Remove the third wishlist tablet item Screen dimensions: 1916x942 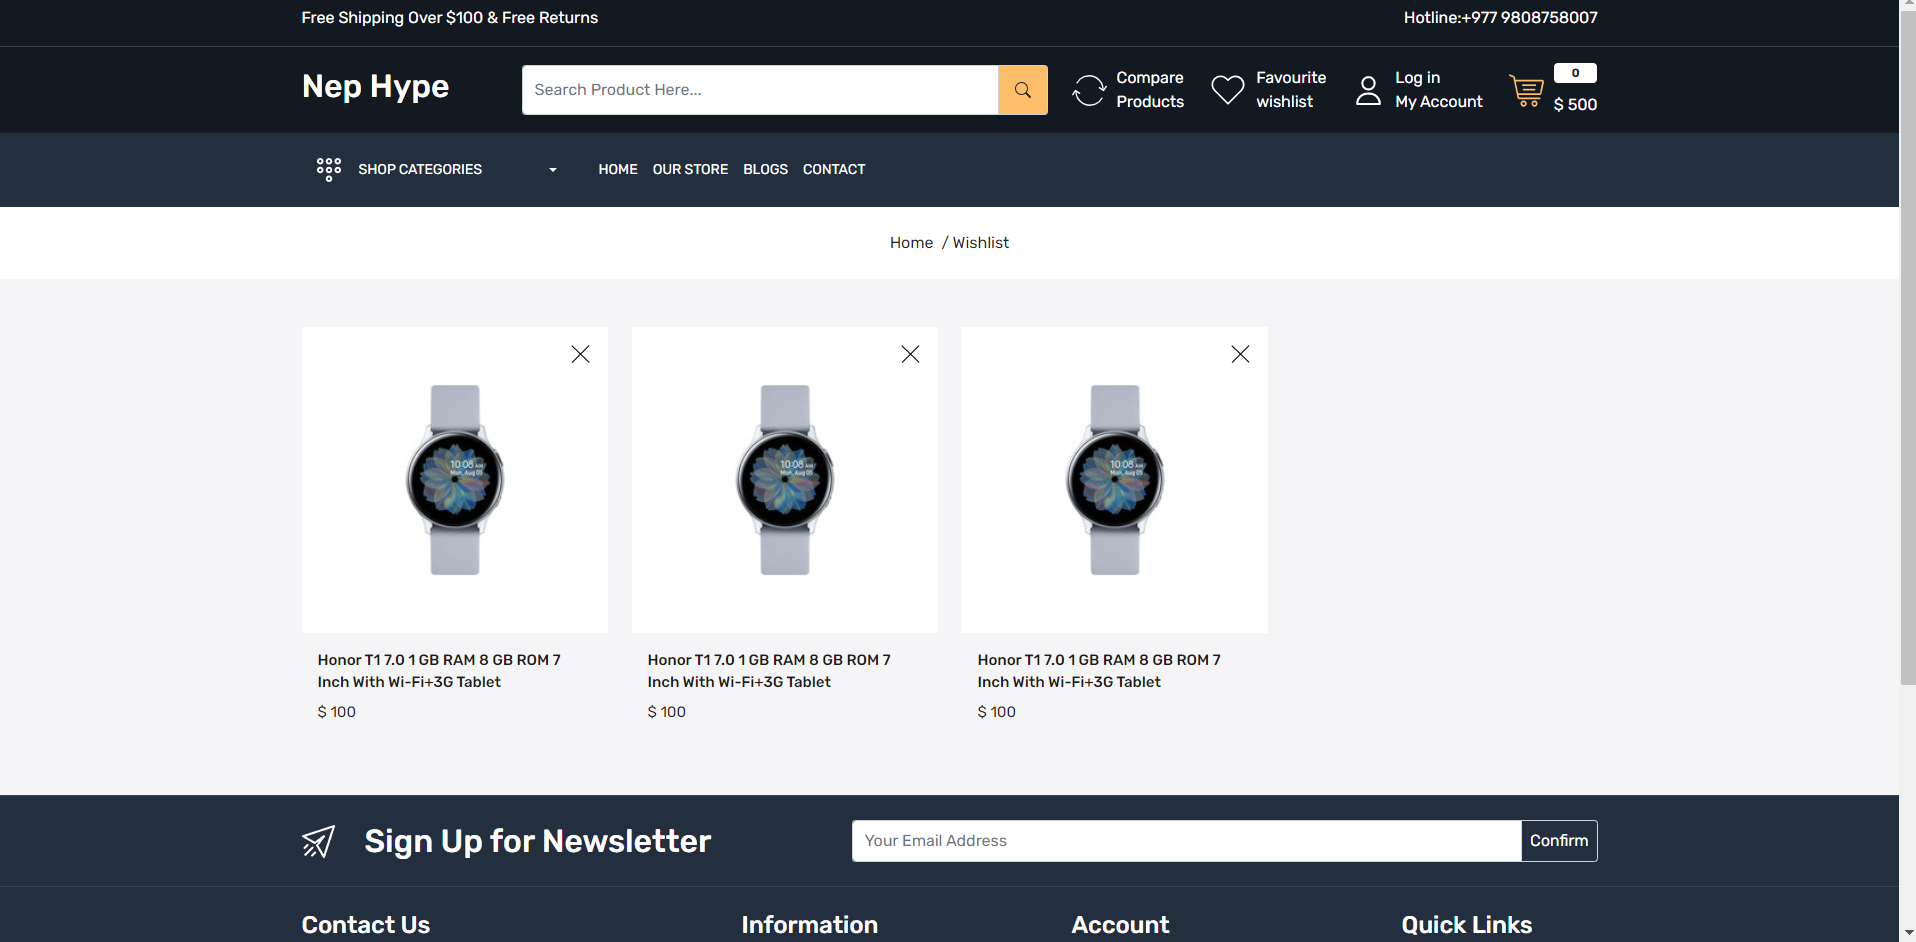click(x=1240, y=354)
